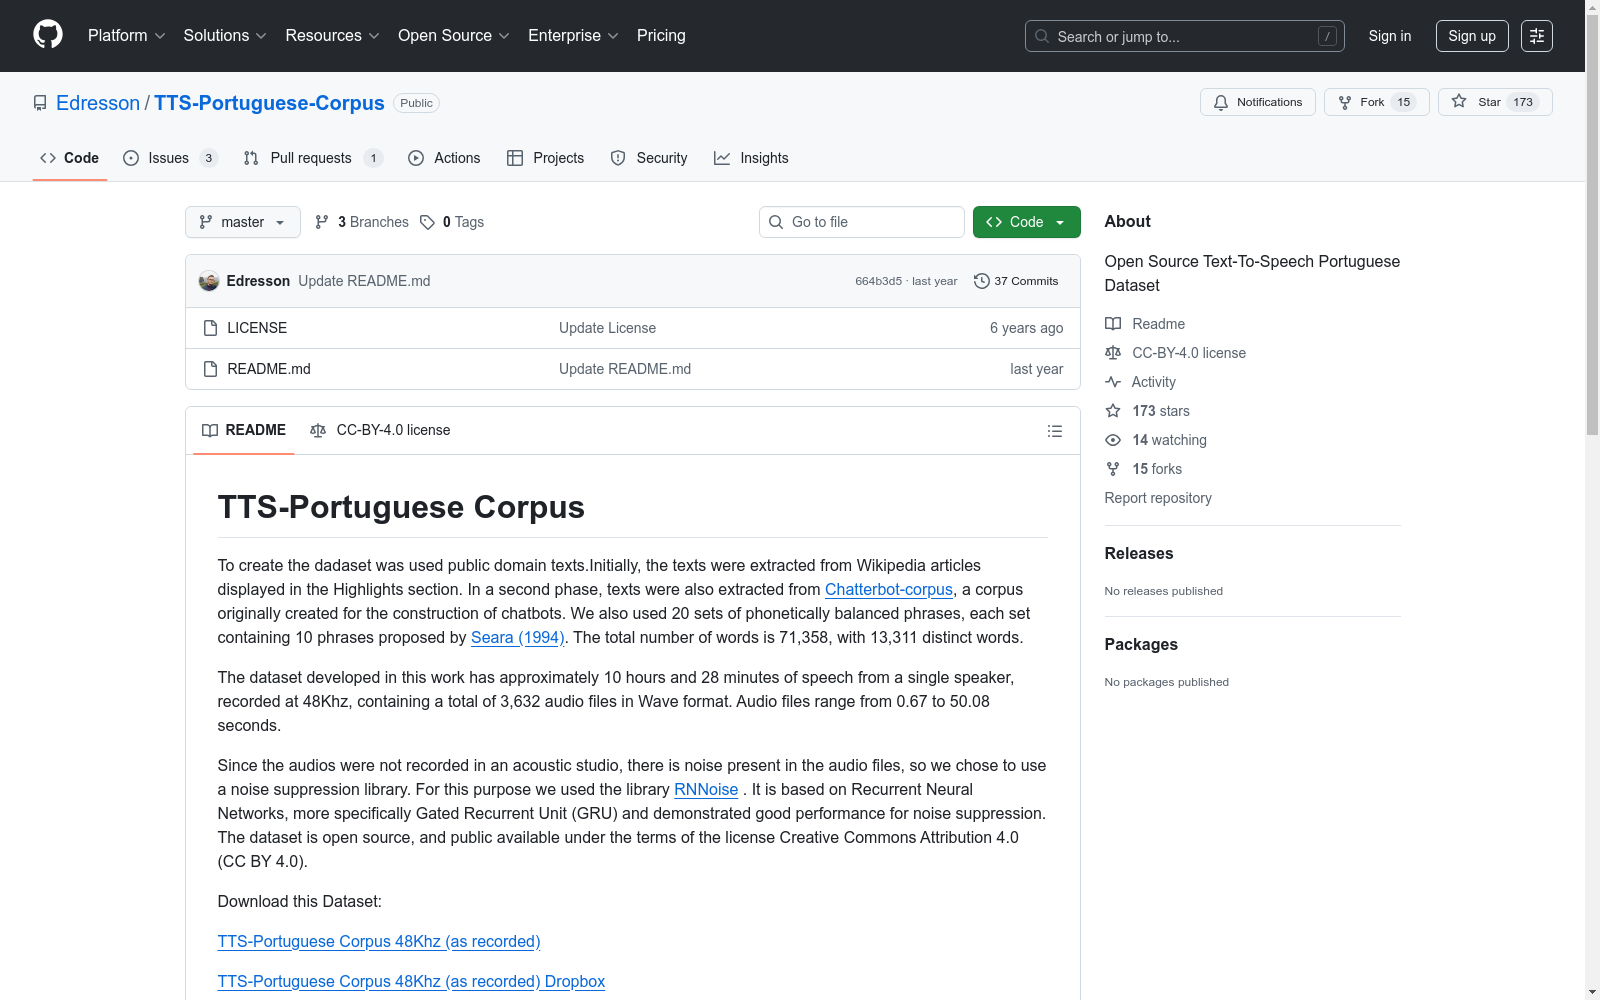1600x1000 pixels.
Task: Click Report repository
Action: [1158, 498]
